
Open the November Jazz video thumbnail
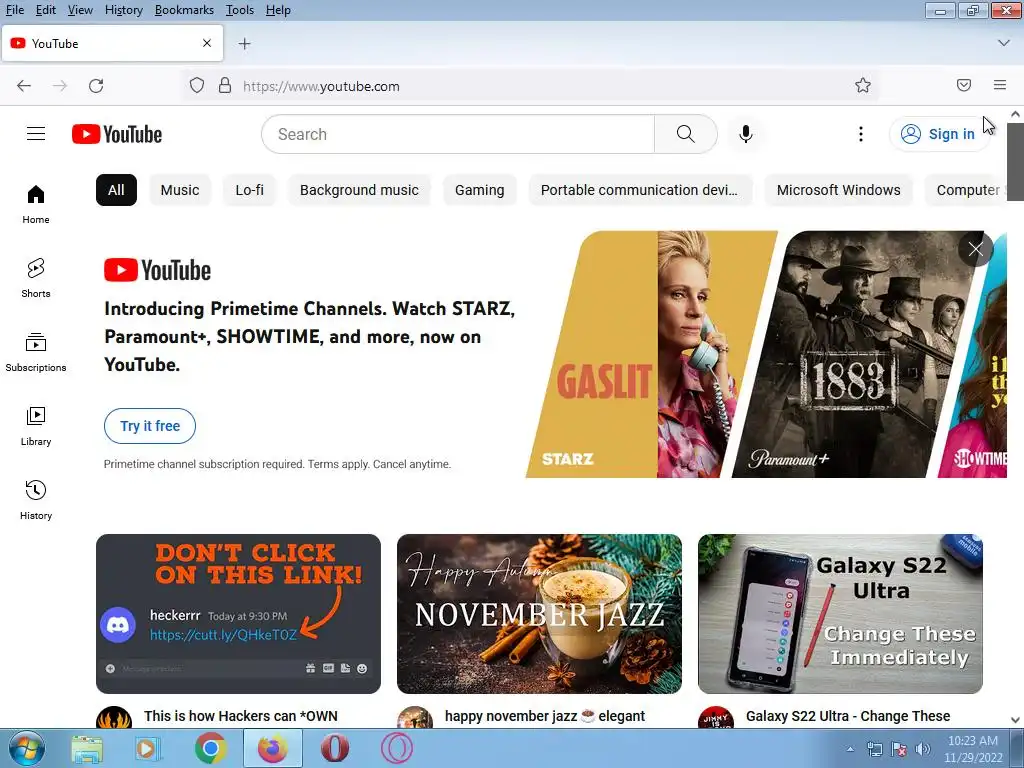coord(539,614)
